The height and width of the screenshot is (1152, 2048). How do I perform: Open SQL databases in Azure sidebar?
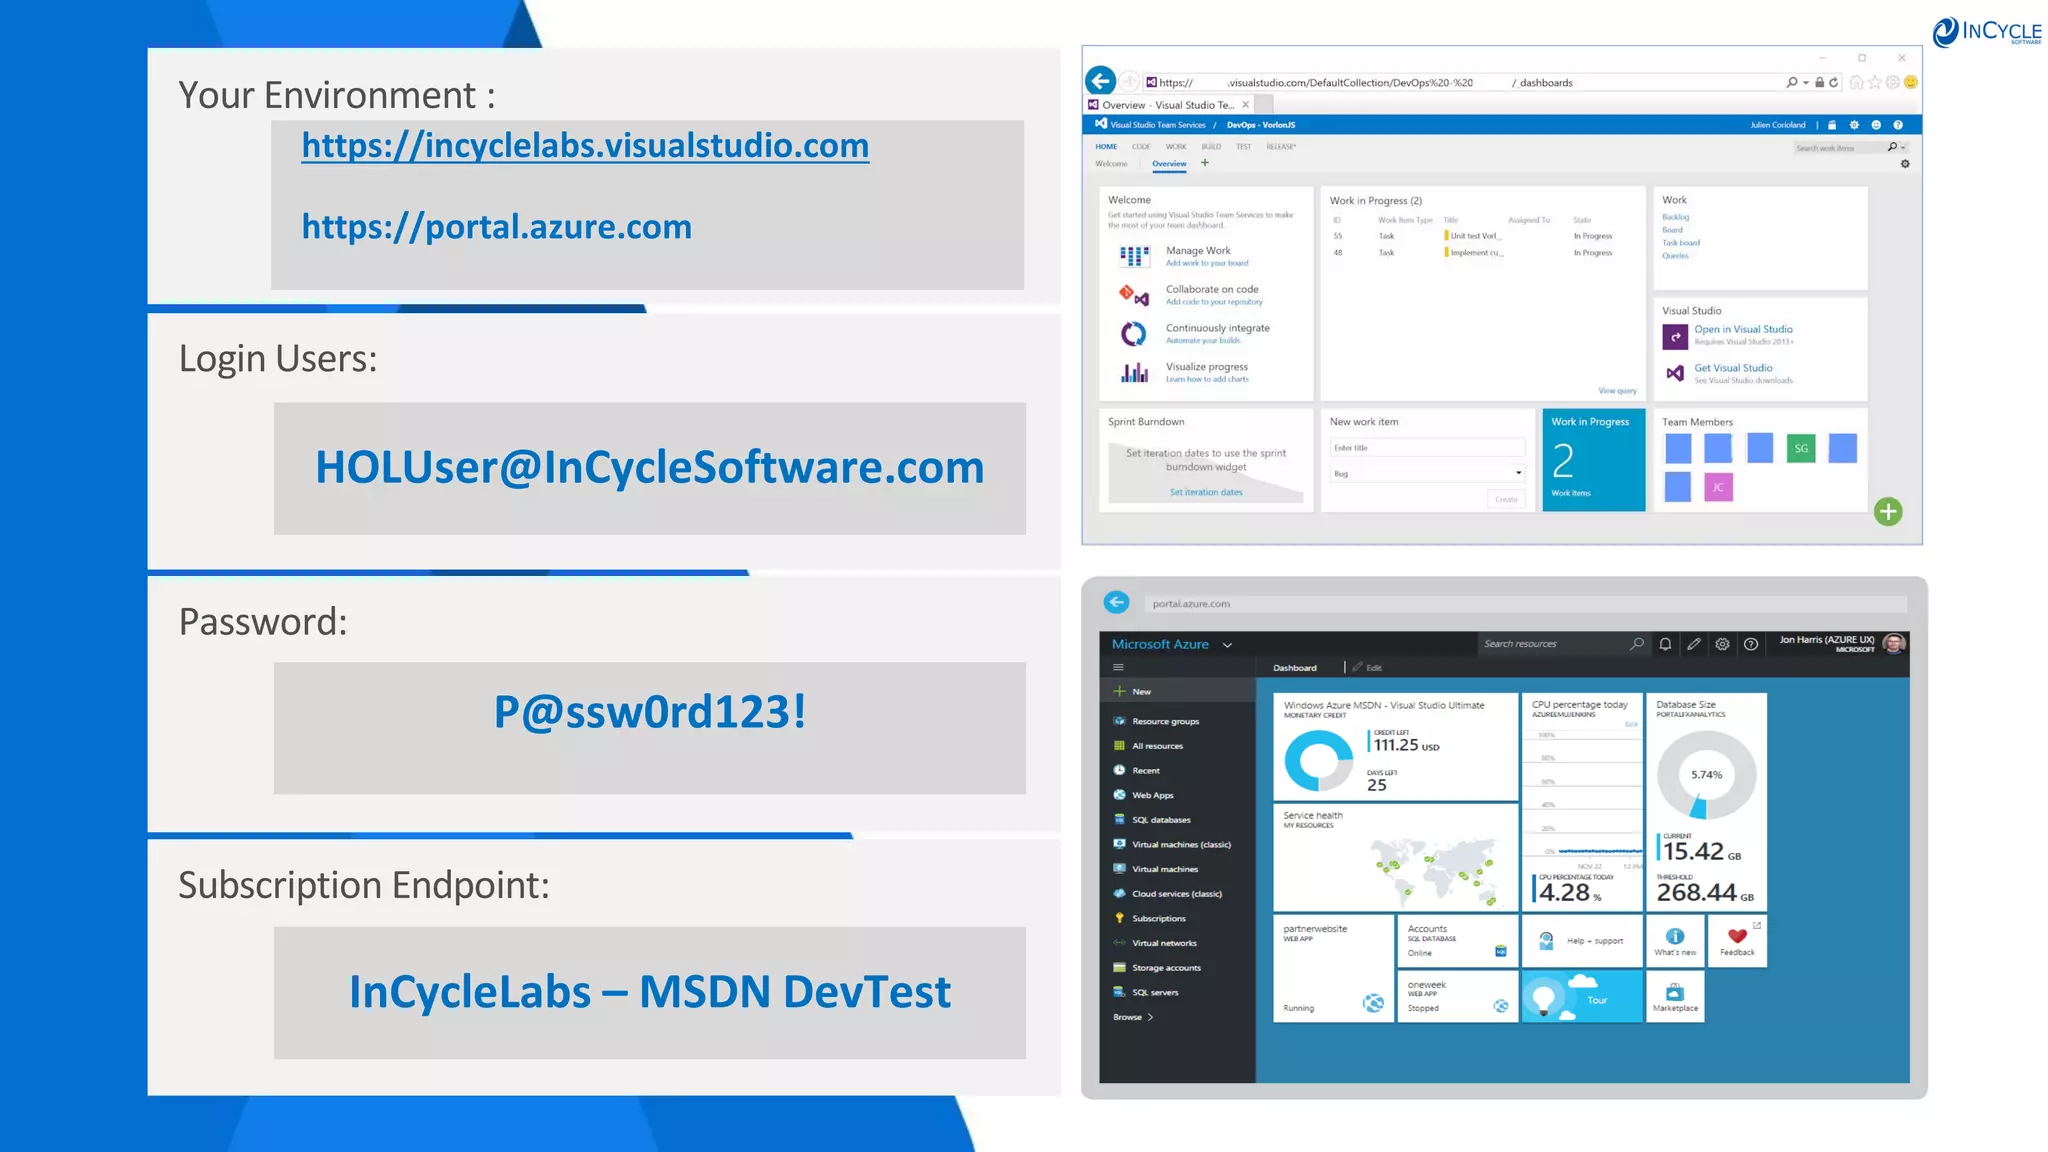1177,820
